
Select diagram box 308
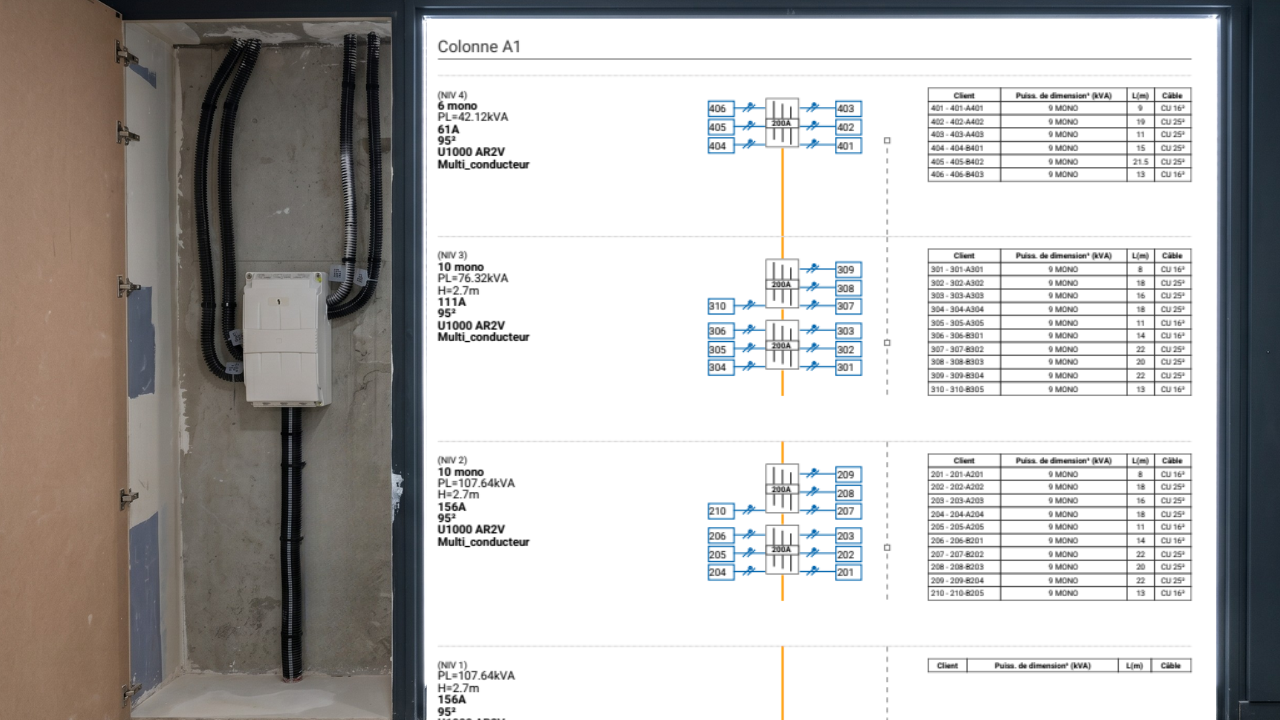click(847, 288)
